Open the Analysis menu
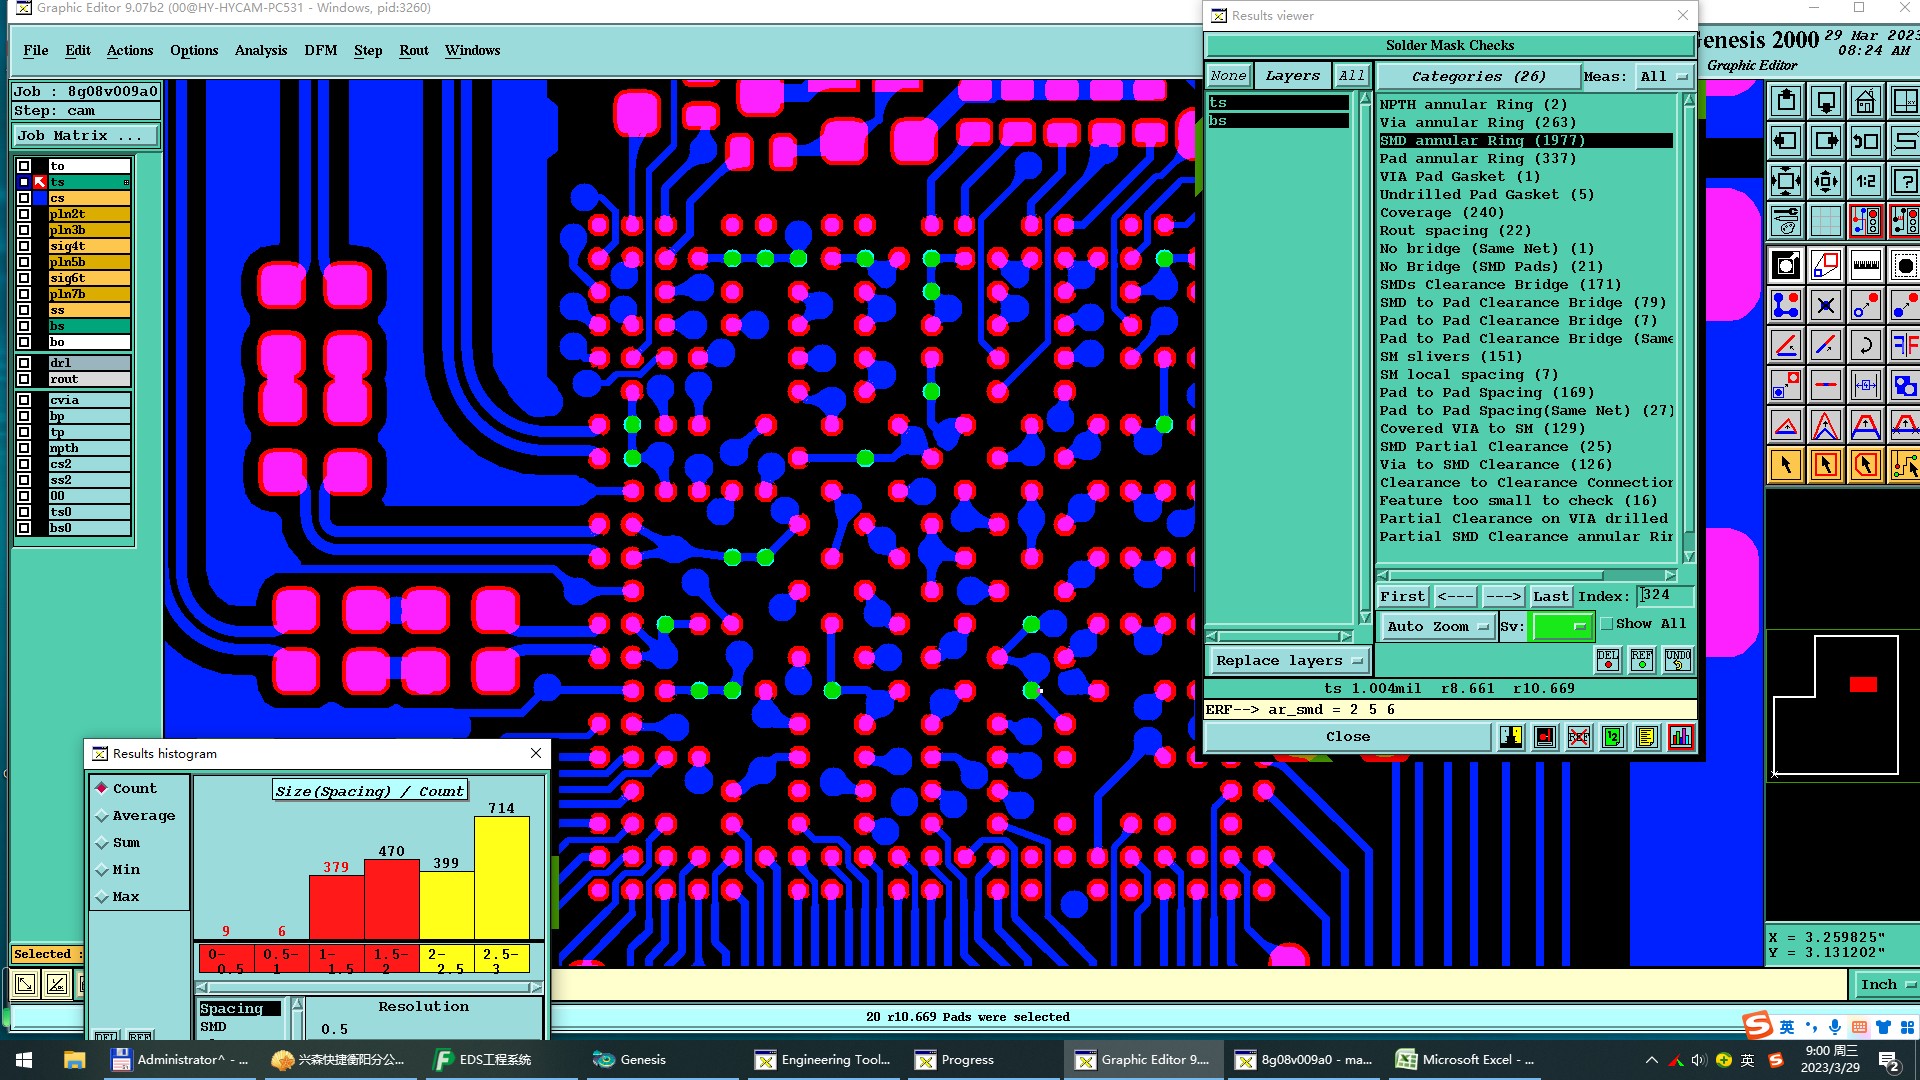The height and width of the screenshot is (1080, 1920). (x=260, y=50)
